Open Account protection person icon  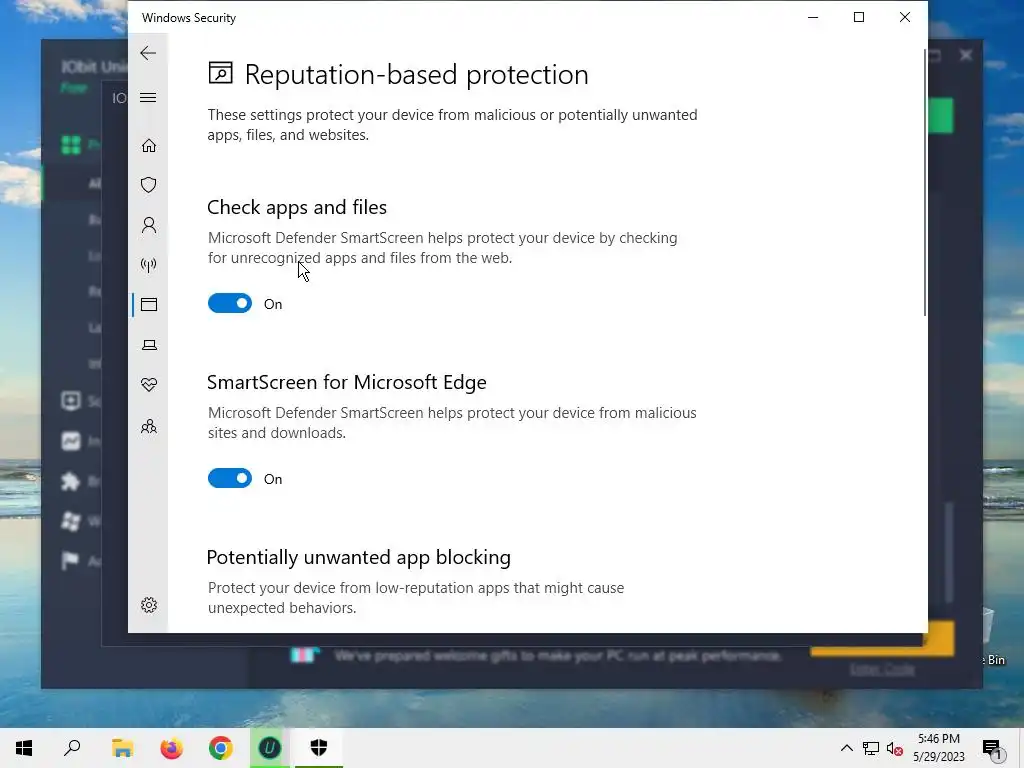coord(149,225)
